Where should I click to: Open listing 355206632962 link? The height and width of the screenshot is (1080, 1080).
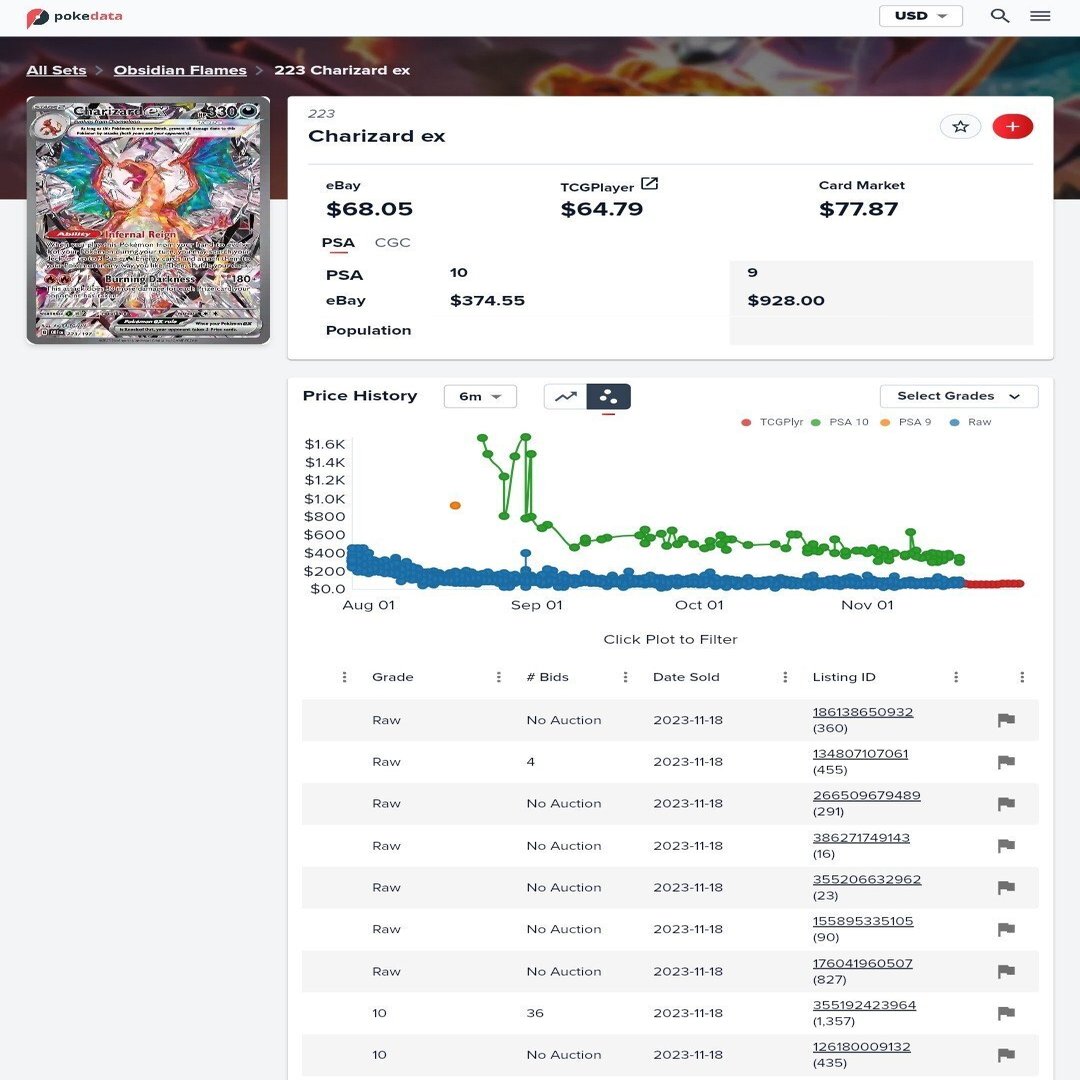pyautogui.click(x=866, y=880)
